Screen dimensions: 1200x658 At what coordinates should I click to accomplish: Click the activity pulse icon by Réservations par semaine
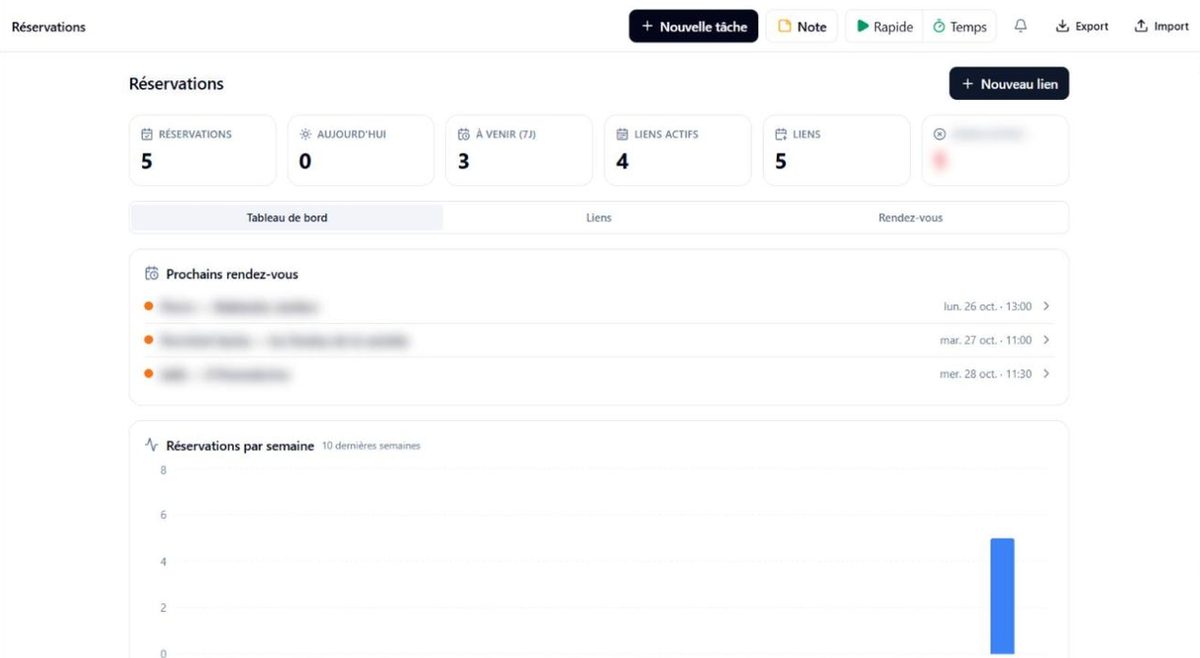[152, 445]
